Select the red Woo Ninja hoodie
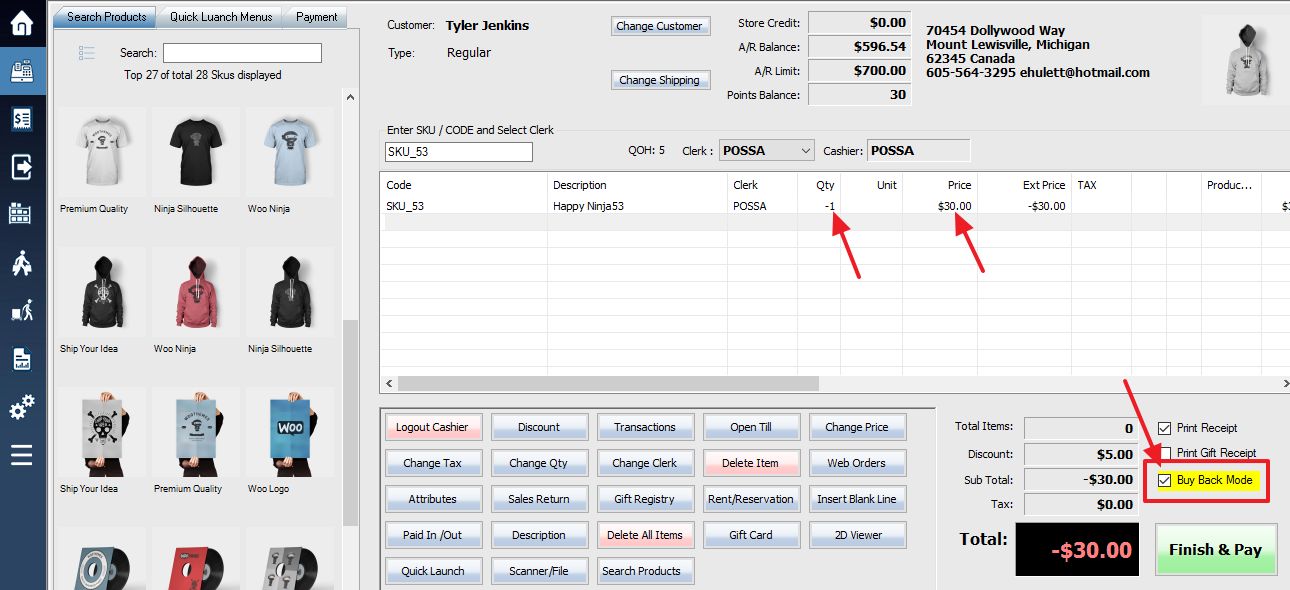Viewport: 1290px width, 590px height. click(195, 293)
